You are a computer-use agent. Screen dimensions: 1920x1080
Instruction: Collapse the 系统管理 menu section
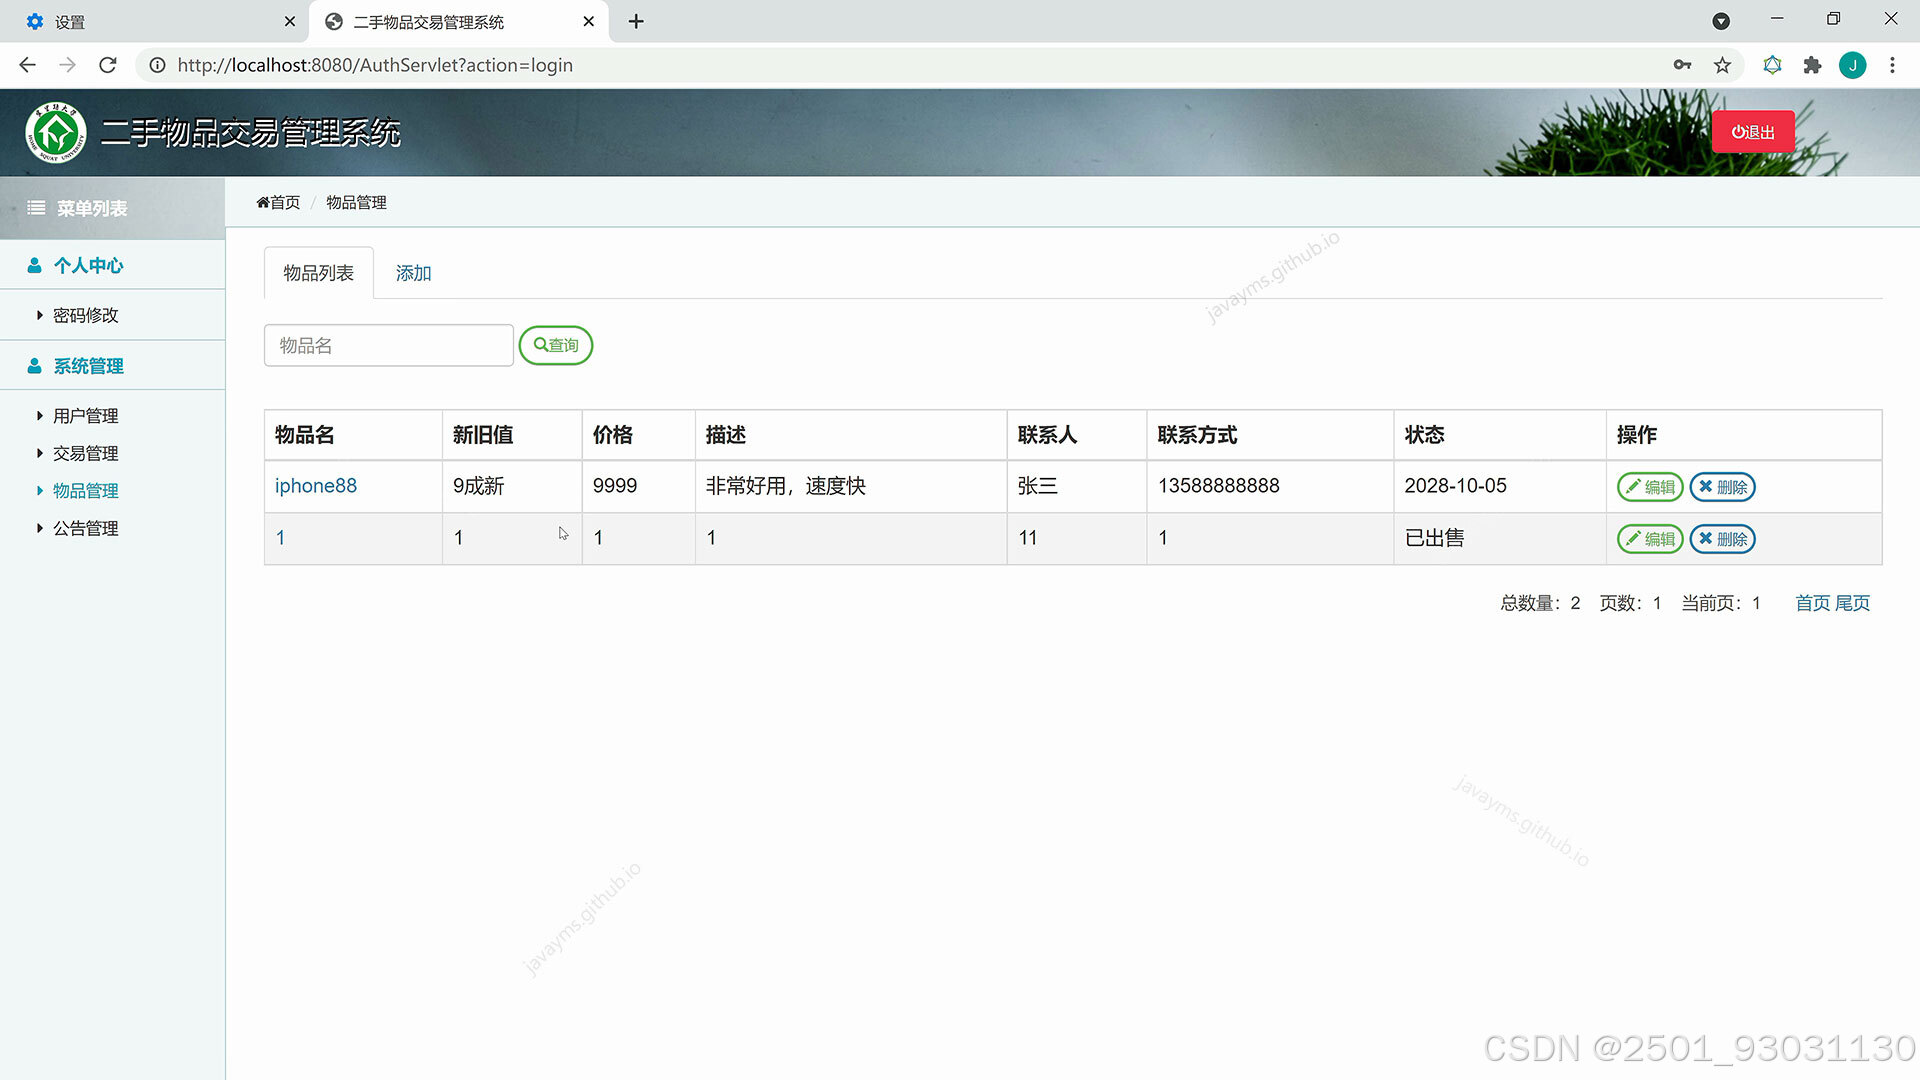(112, 366)
